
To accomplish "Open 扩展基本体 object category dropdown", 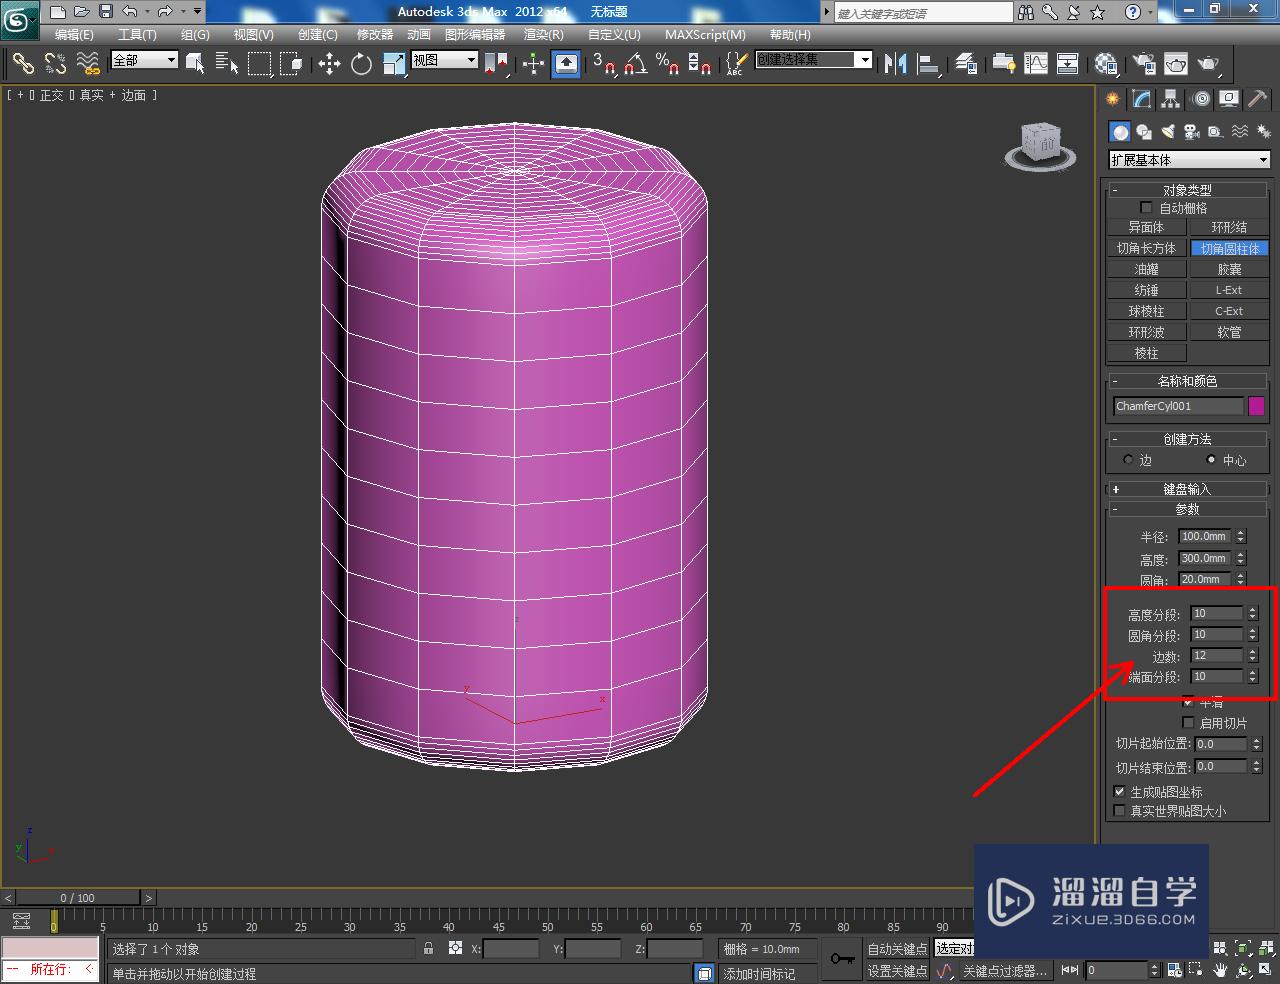I will coord(1189,160).
